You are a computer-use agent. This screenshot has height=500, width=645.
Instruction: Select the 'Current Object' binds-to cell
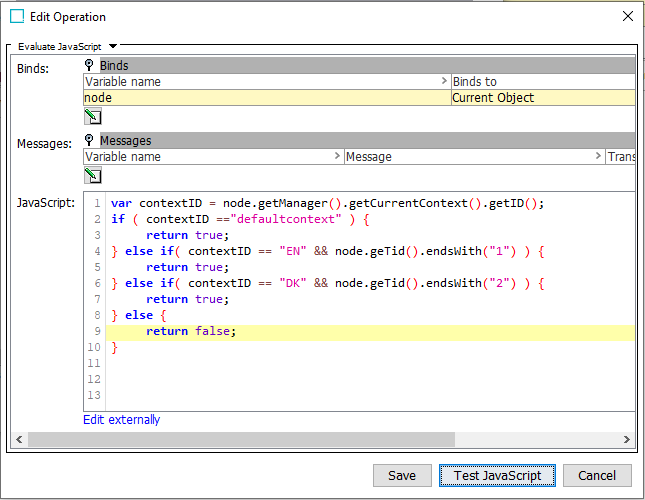tap(542, 98)
